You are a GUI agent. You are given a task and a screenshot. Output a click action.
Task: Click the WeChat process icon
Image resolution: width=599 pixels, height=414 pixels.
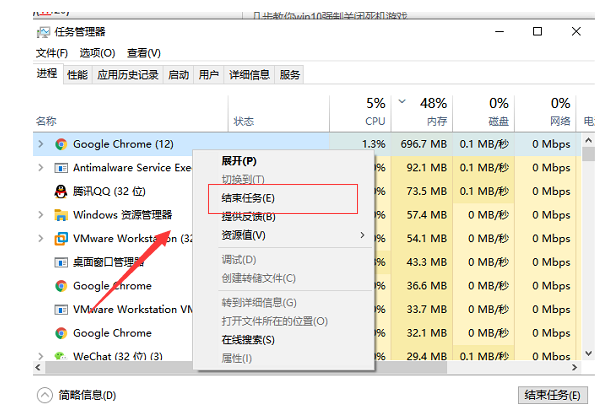(x=61, y=356)
